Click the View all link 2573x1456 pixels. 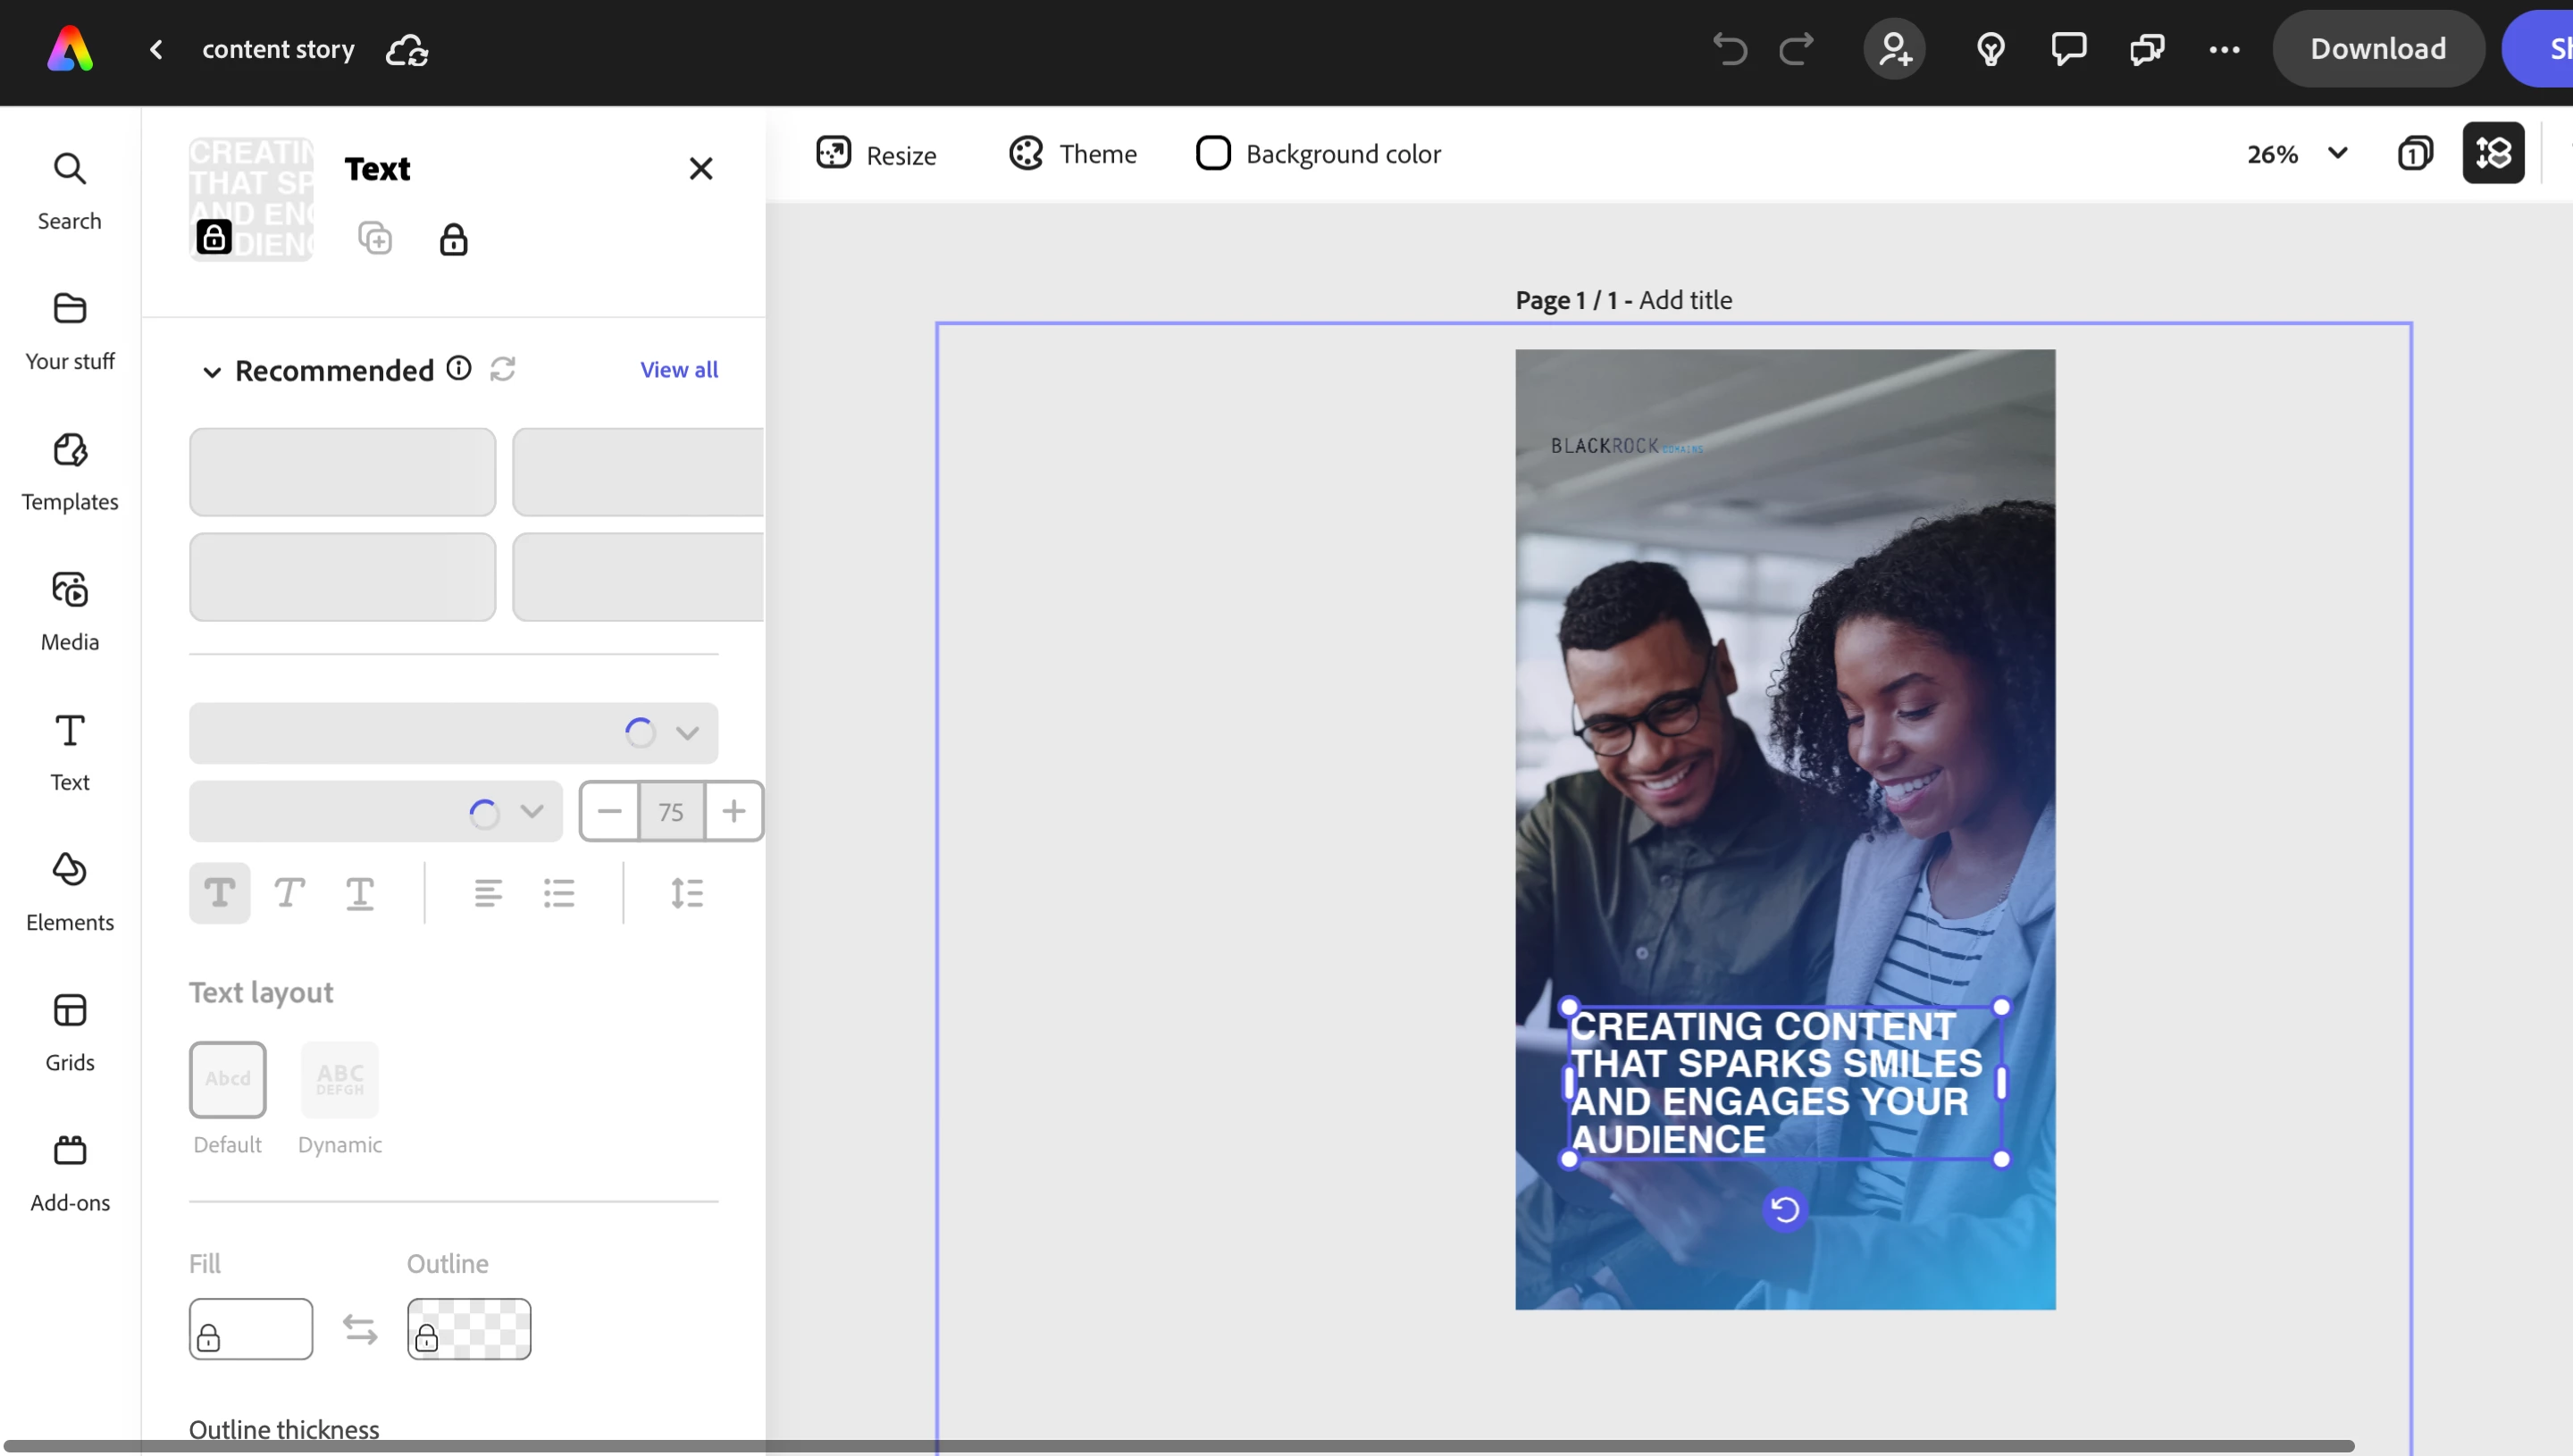(x=678, y=369)
